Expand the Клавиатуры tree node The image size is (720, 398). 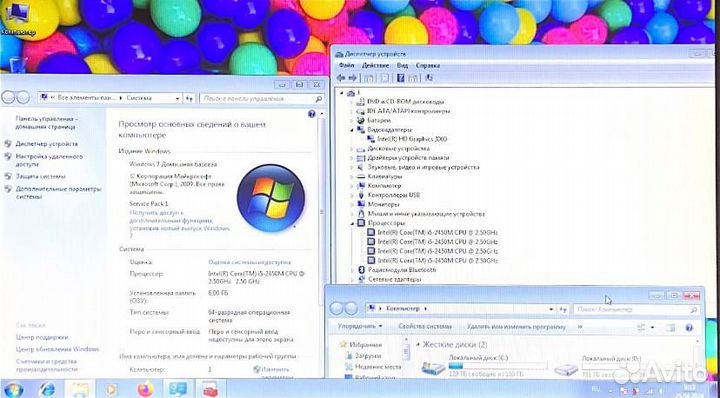pos(352,176)
